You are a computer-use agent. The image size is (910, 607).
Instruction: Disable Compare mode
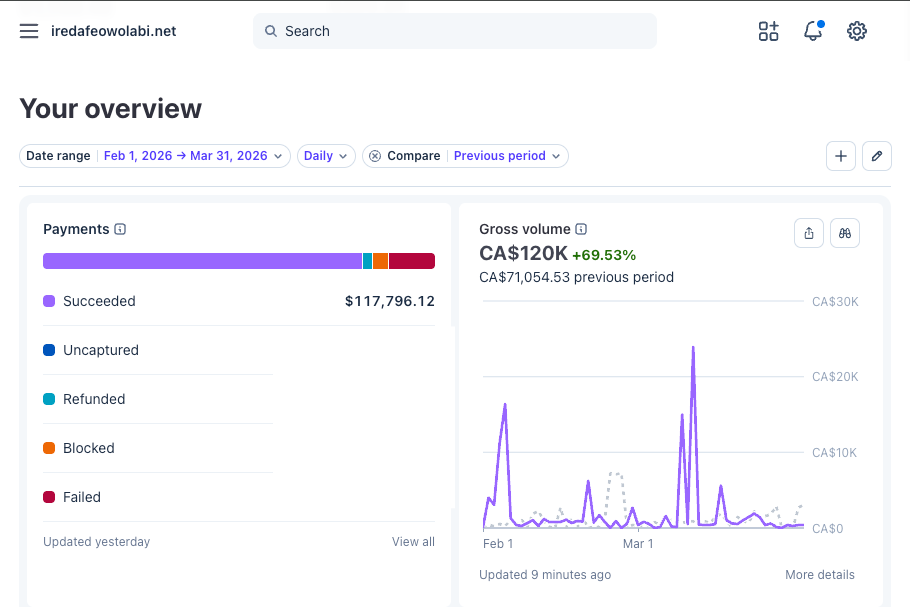click(x=375, y=156)
